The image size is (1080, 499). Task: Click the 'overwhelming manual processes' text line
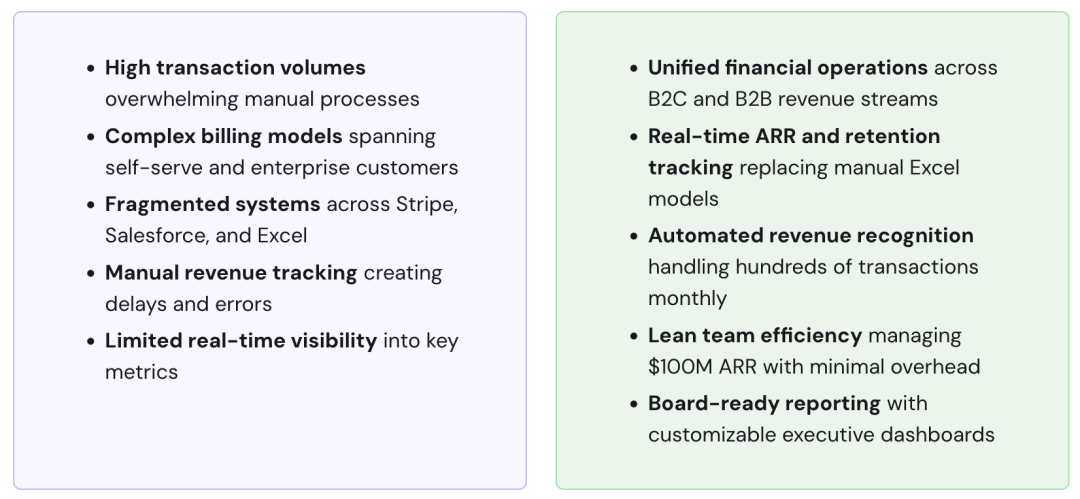pos(262,100)
